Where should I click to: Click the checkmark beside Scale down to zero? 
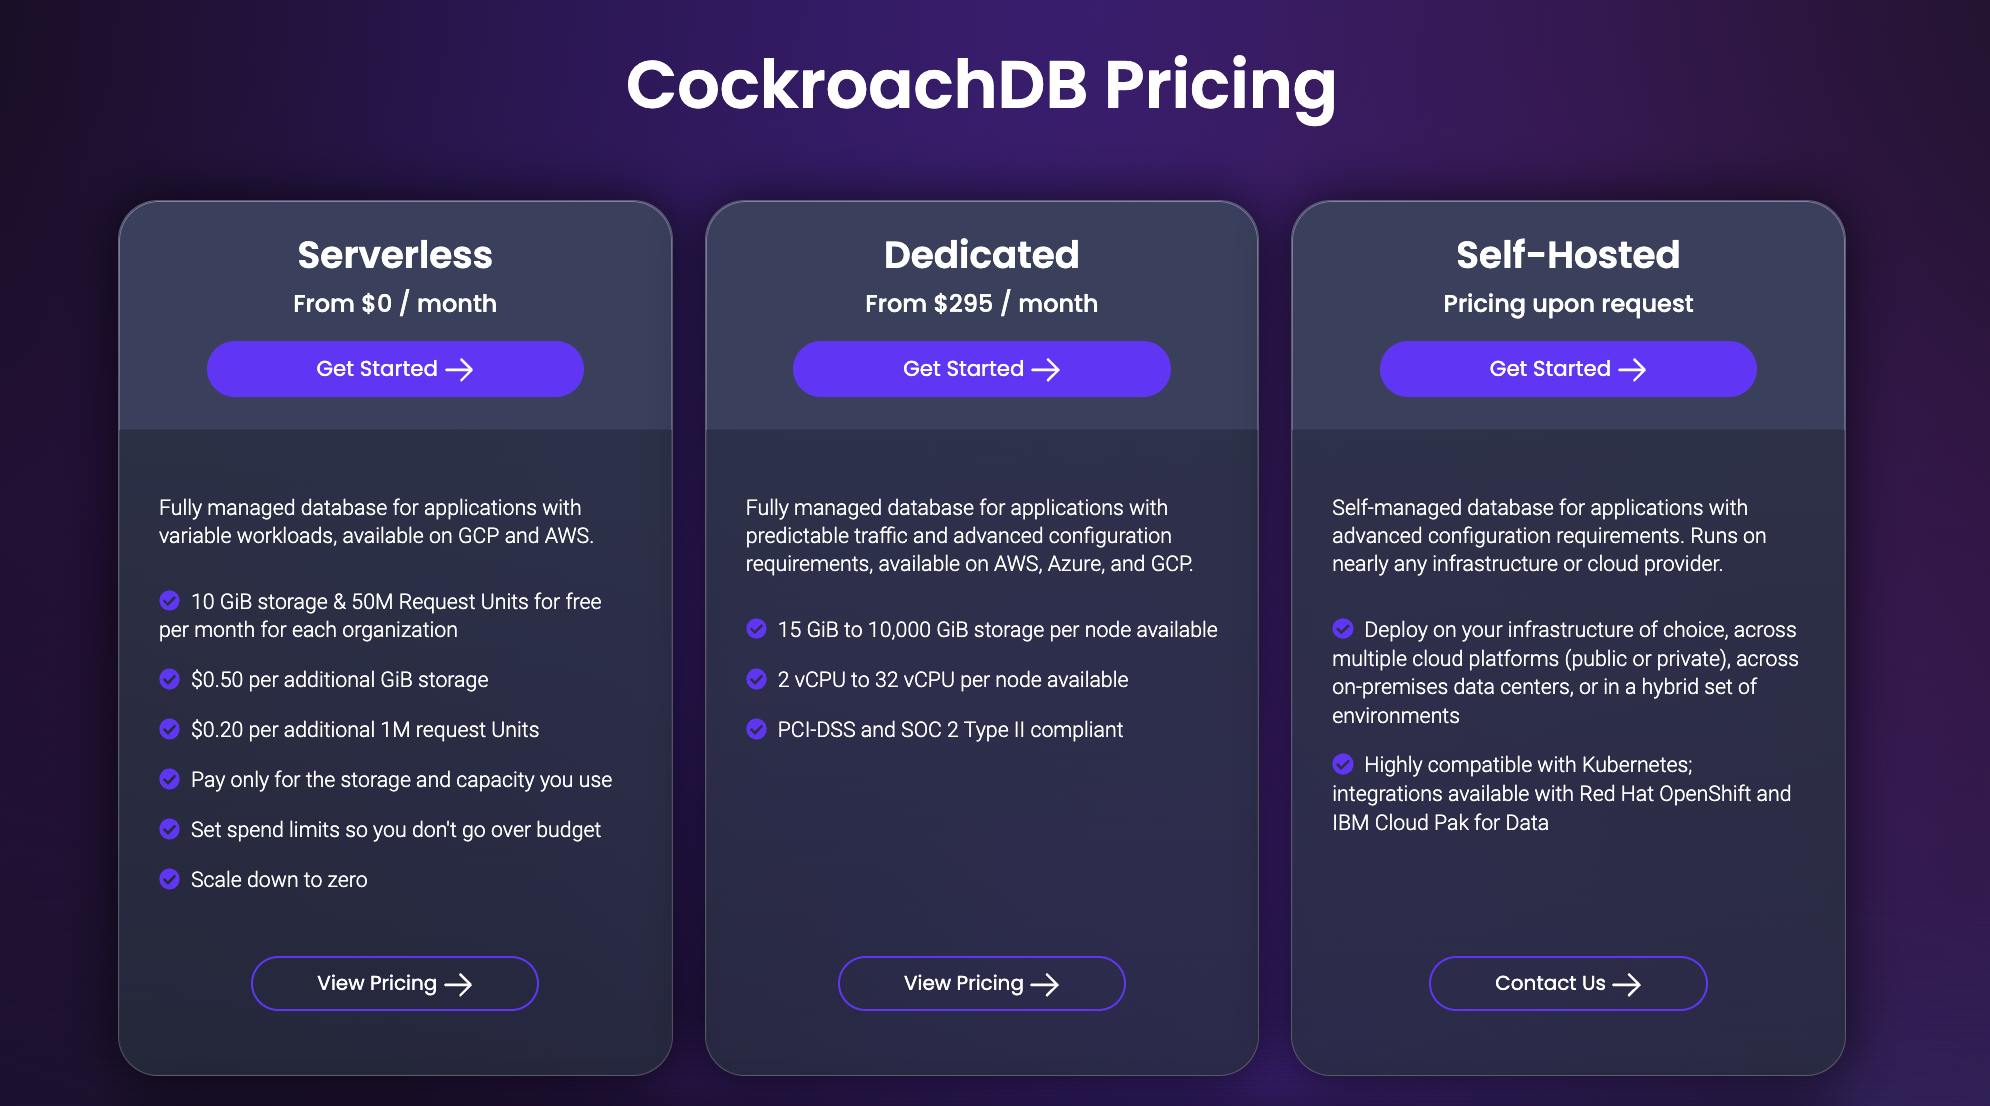pos(170,879)
